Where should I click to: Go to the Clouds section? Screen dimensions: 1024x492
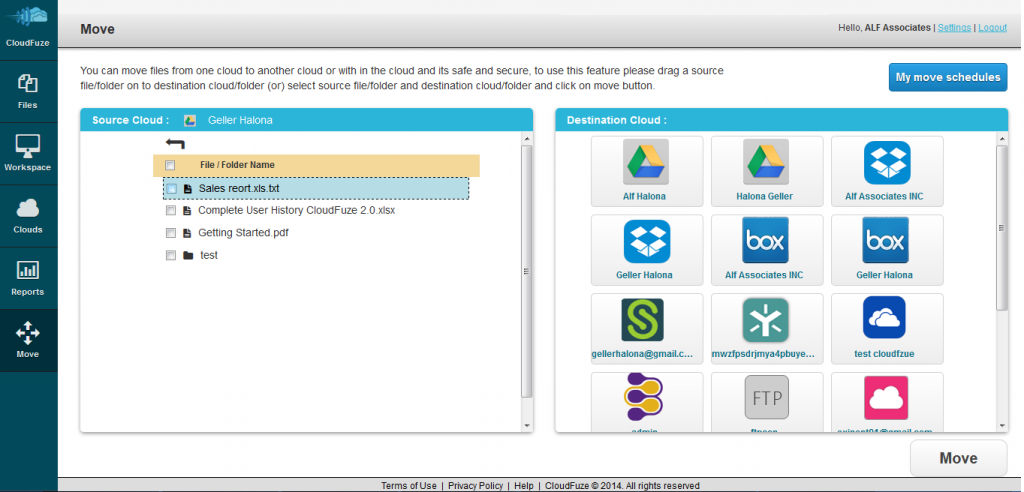point(27,216)
